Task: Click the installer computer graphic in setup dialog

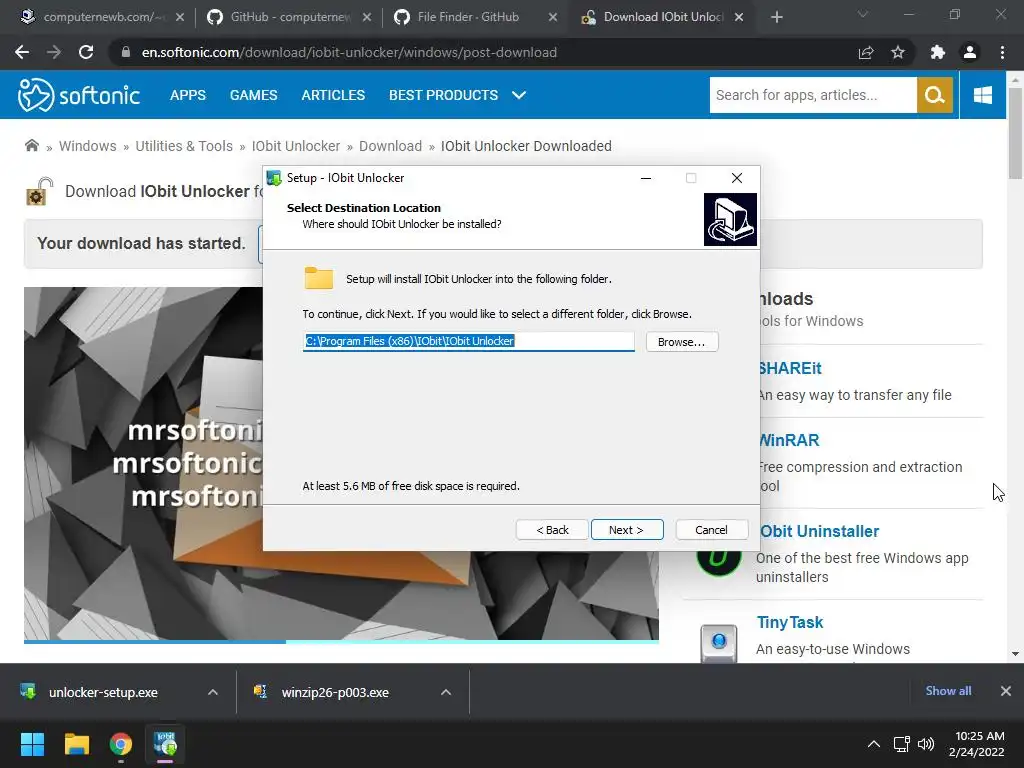Action: tap(730, 219)
